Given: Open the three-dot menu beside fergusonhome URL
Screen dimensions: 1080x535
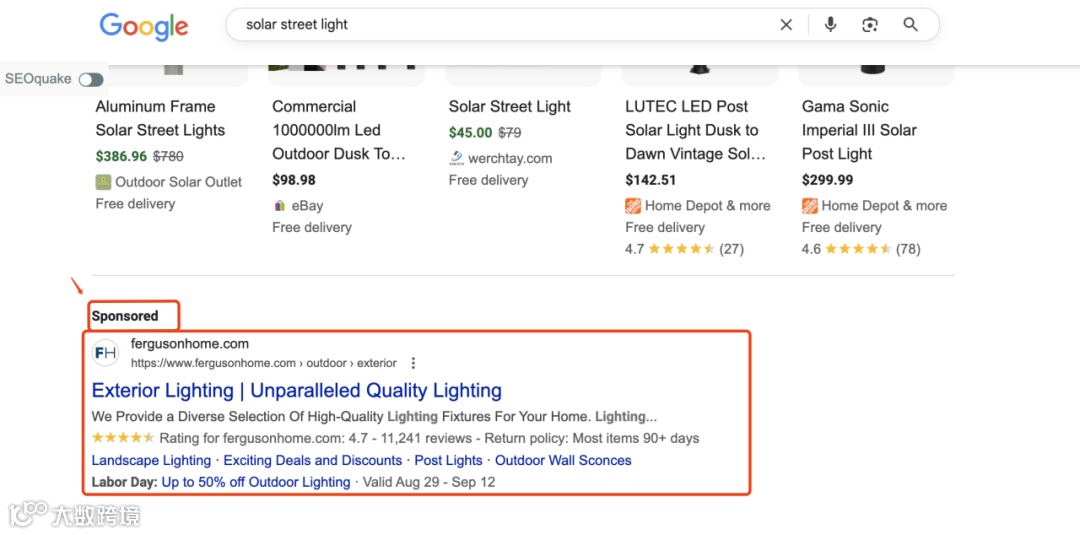Looking at the screenshot, I should pos(413,363).
